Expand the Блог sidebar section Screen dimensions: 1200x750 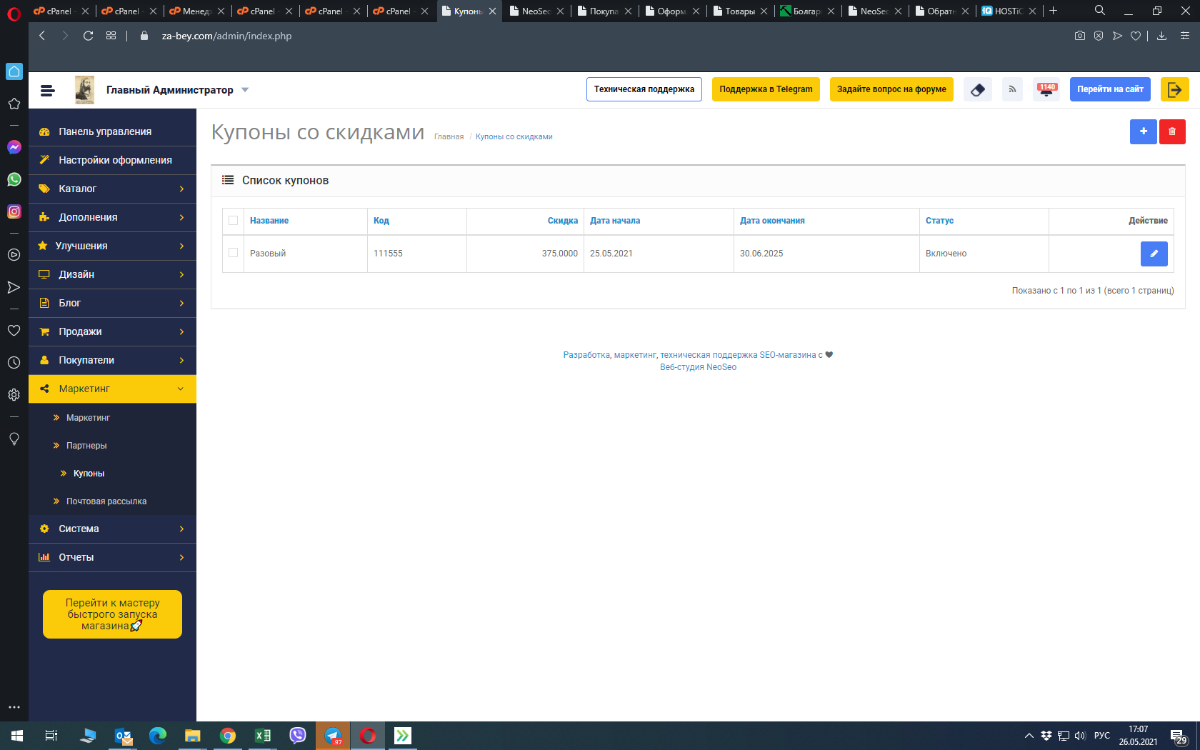tap(112, 302)
